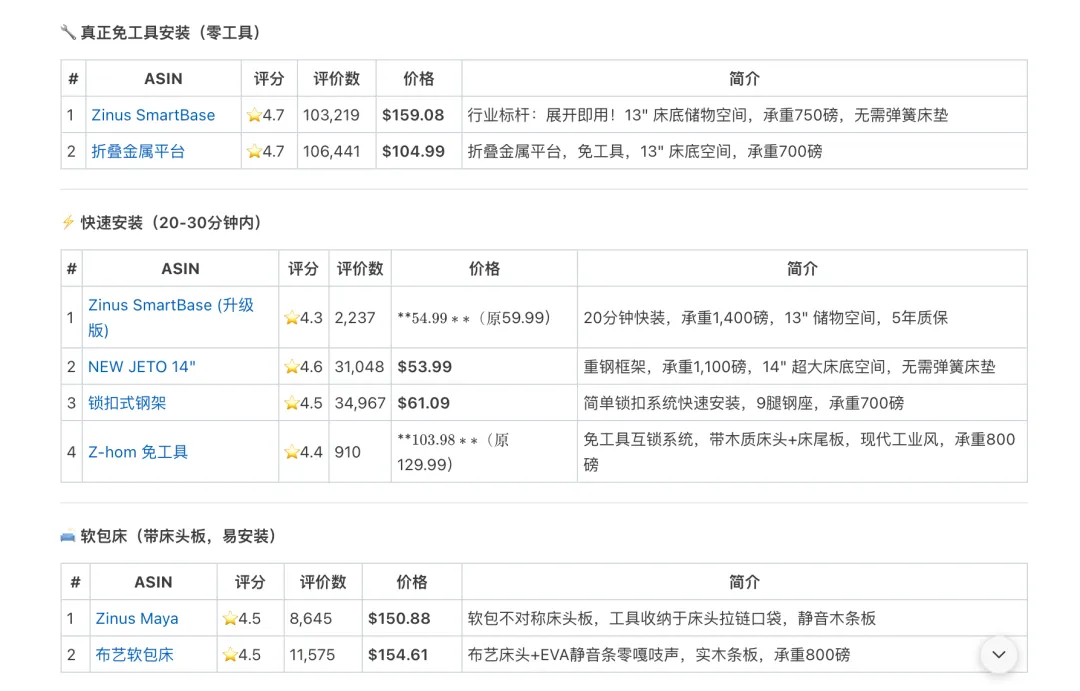Click the star icon in Zinus SmartBase $159.08 row

coord(254,115)
